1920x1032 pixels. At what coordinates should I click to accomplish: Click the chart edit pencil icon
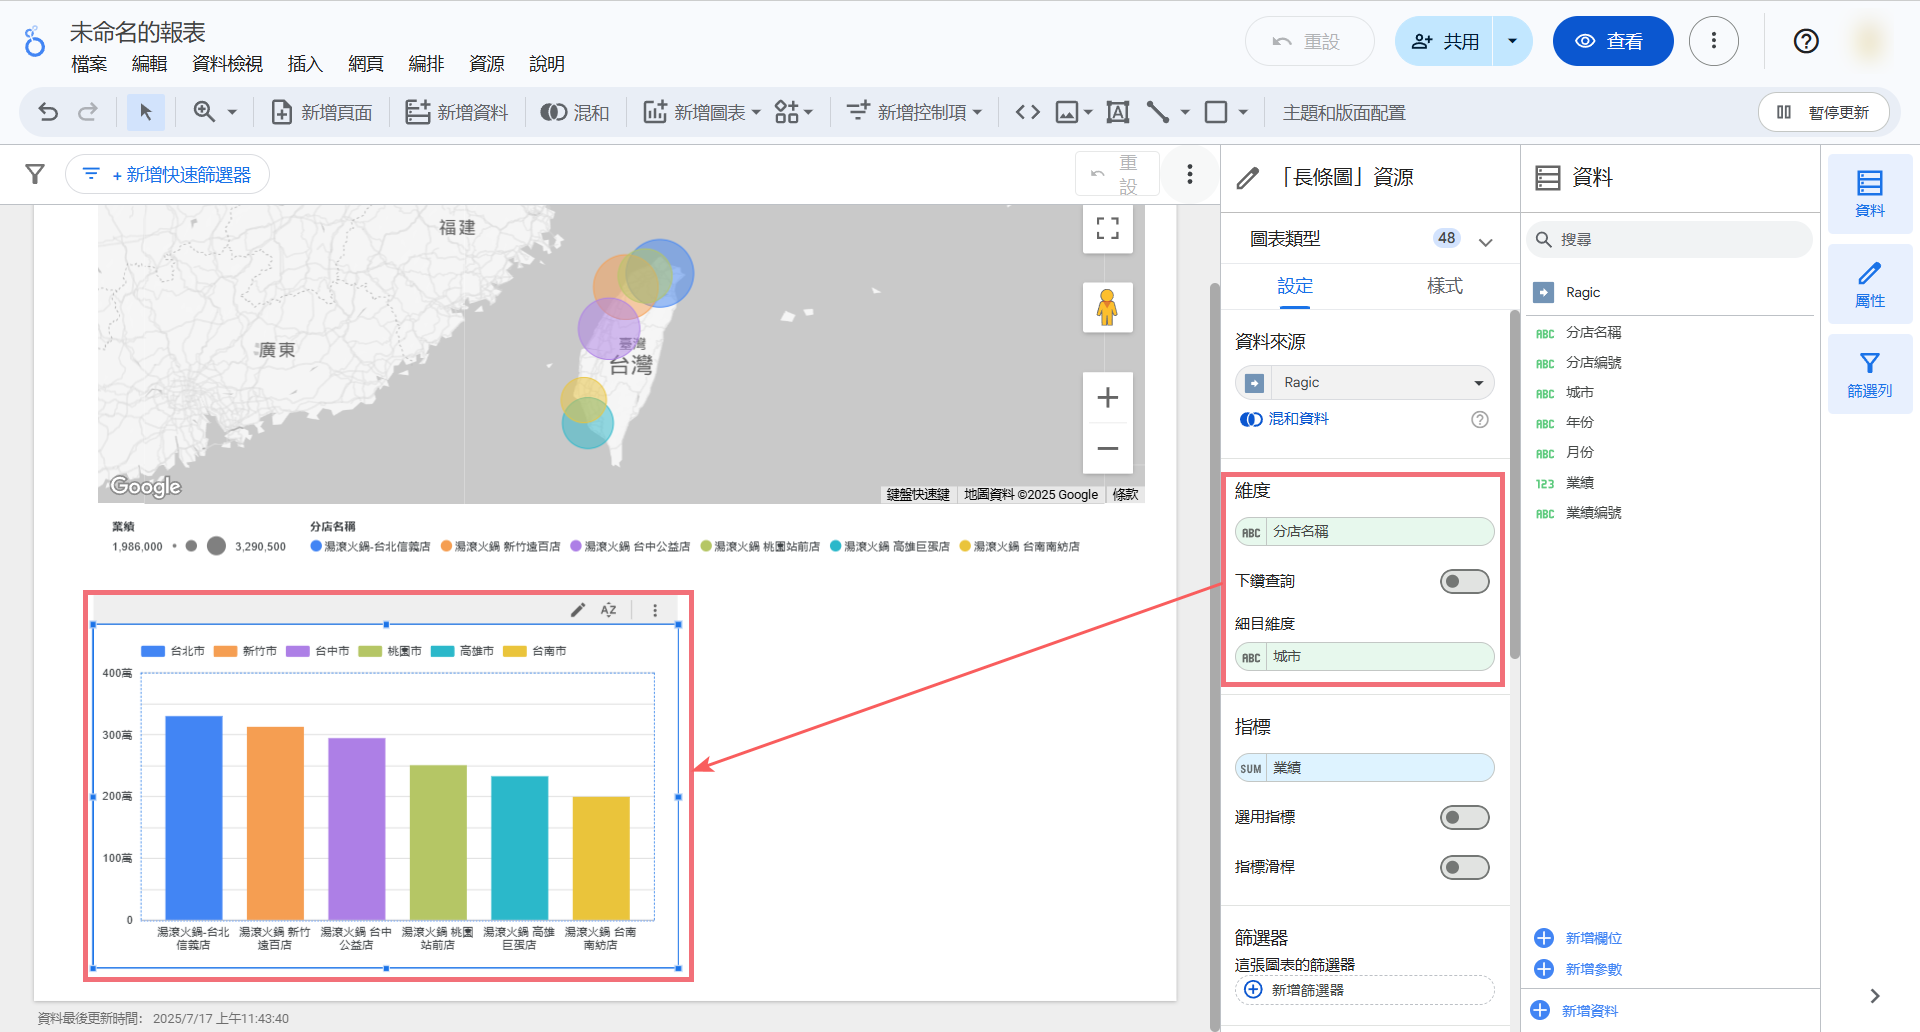coord(578,610)
